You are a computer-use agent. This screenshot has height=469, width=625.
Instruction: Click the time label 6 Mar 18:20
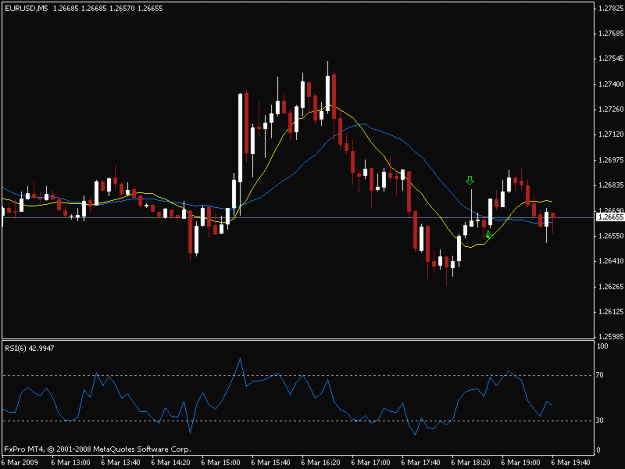[471, 463]
